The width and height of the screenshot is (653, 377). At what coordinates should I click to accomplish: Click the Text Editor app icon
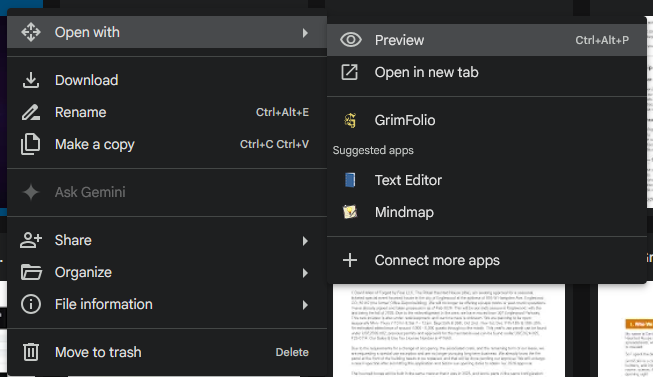[x=350, y=180]
